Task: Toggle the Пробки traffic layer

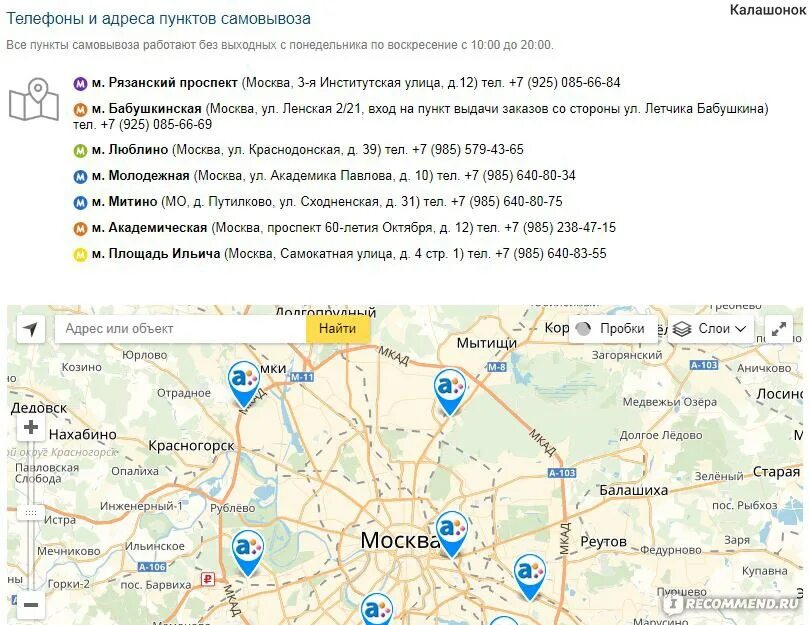Action: (613, 329)
